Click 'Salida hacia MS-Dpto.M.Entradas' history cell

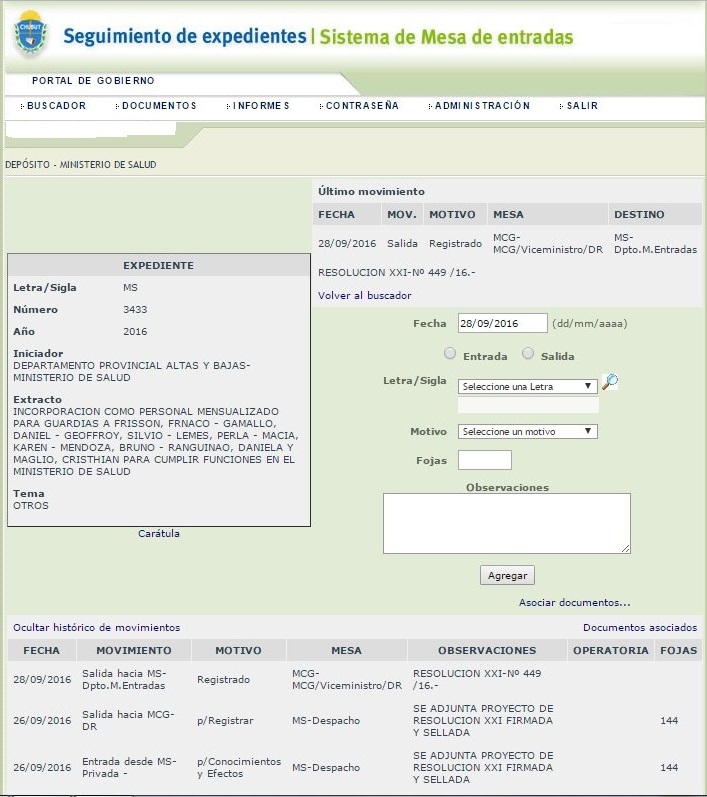[124, 679]
